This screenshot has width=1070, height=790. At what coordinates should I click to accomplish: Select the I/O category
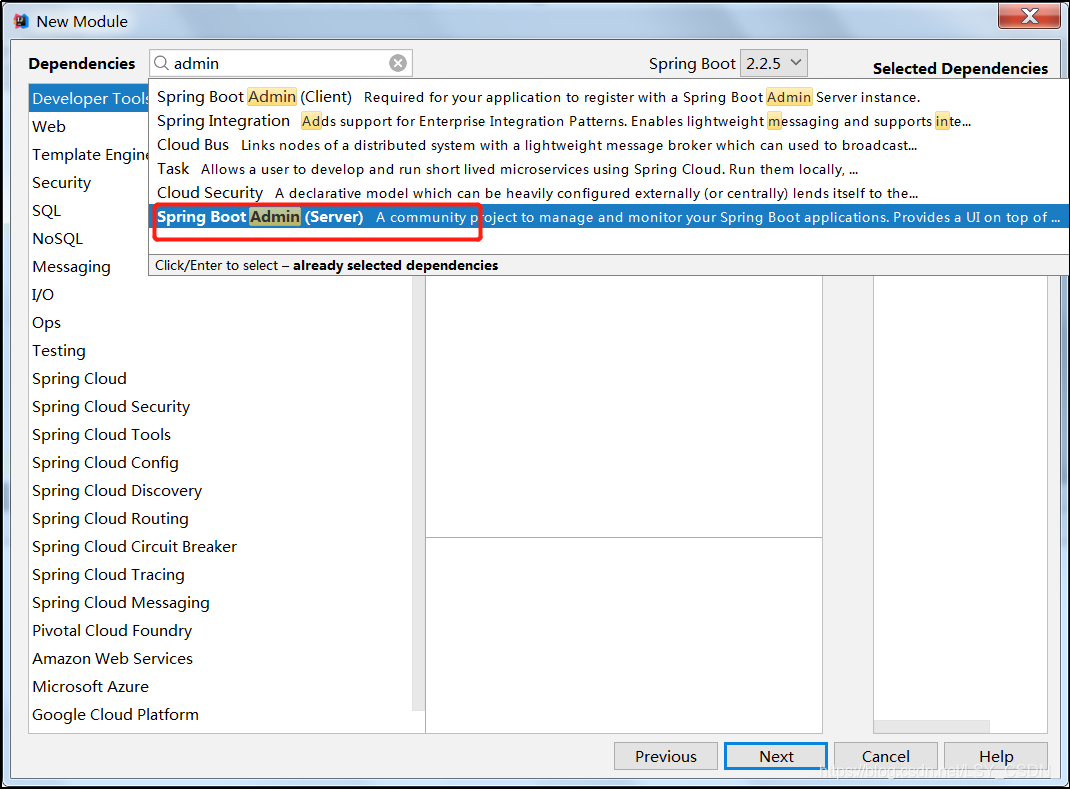coord(220,294)
